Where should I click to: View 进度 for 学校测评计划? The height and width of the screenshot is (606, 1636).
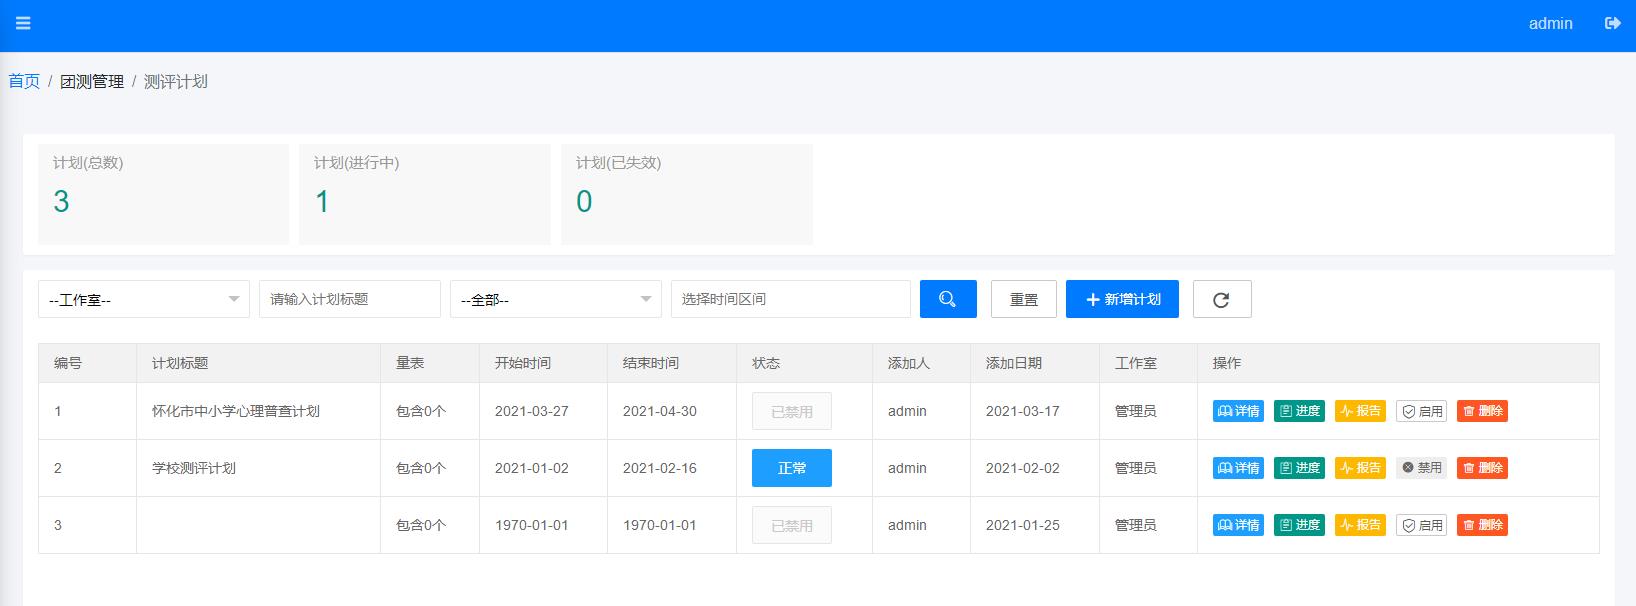(1299, 468)
